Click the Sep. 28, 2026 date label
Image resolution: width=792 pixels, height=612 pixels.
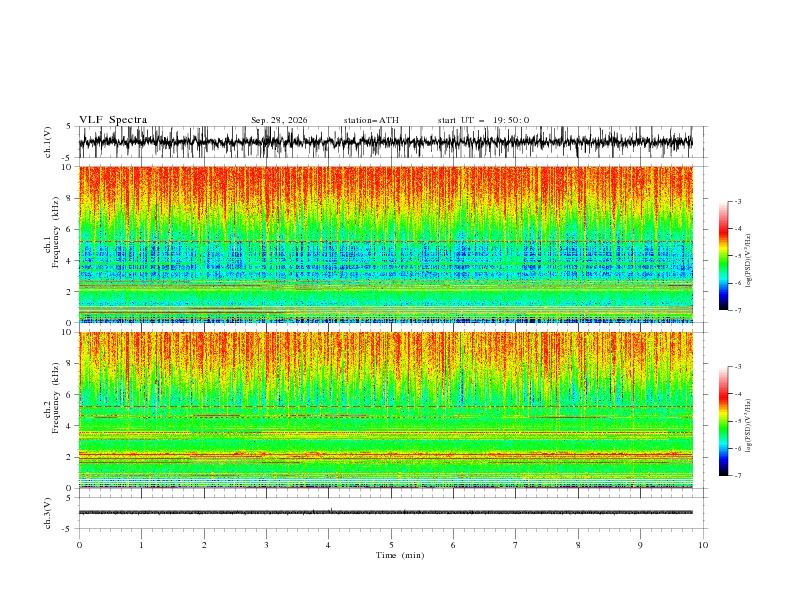point(279,120)
